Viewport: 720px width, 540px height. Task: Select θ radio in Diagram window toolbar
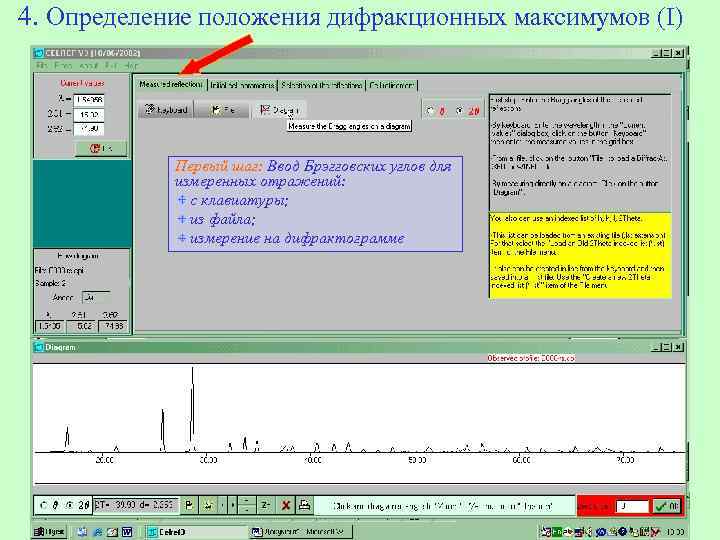click(x=44, y=505)
